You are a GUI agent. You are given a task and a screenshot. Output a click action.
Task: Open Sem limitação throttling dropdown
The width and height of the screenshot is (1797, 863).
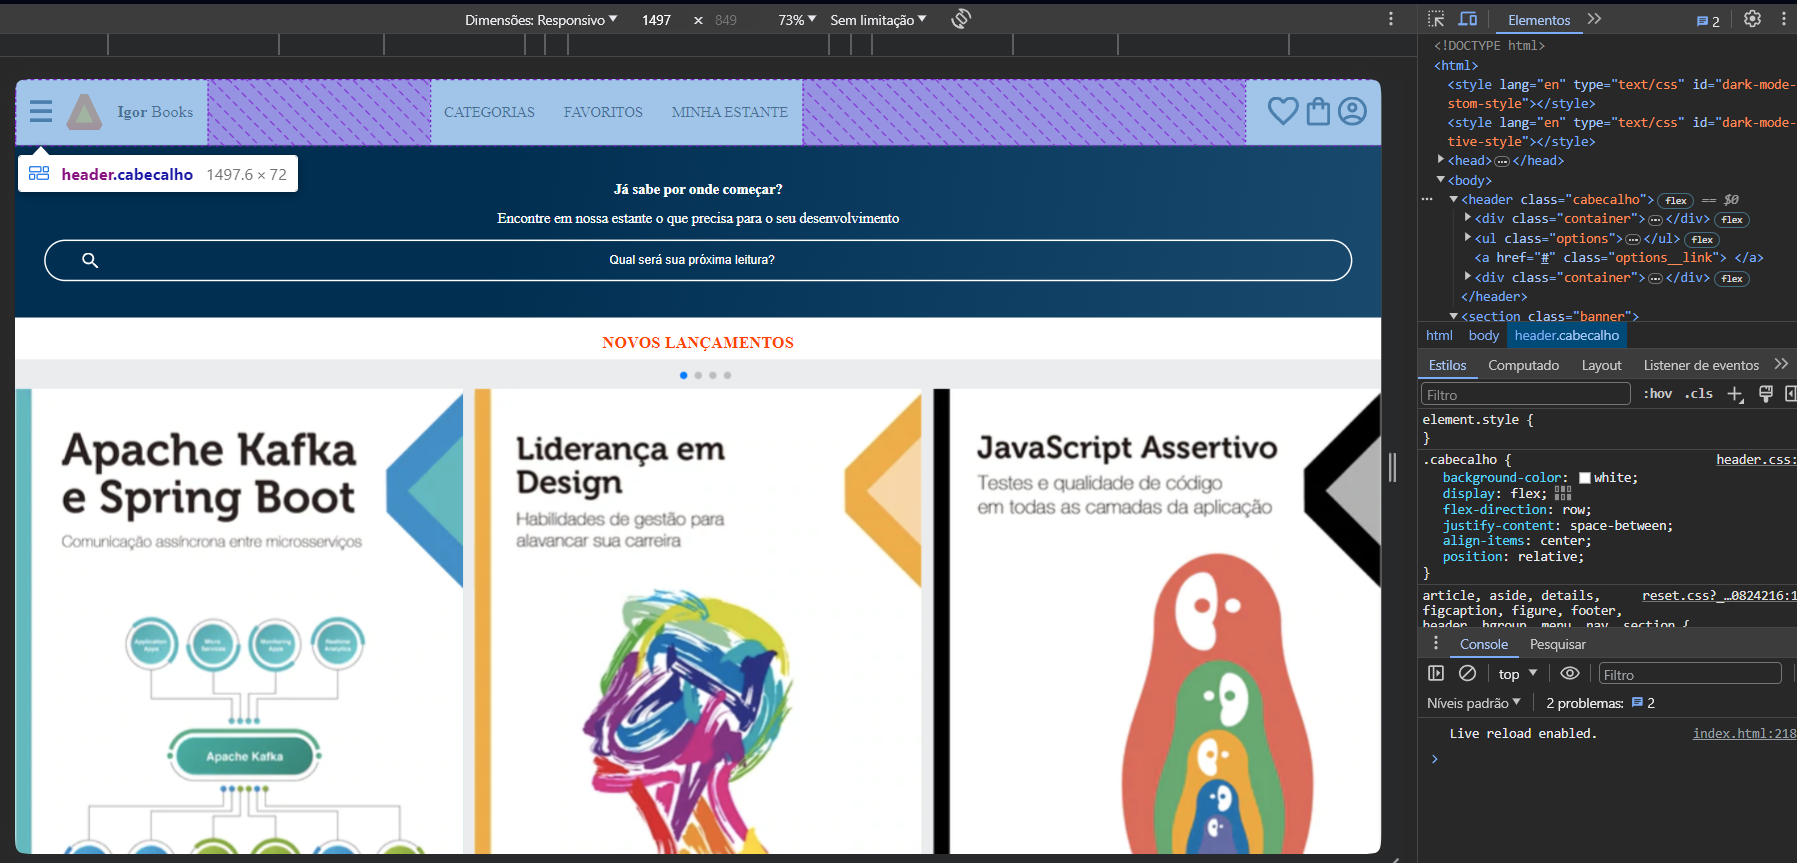point(878,20)
